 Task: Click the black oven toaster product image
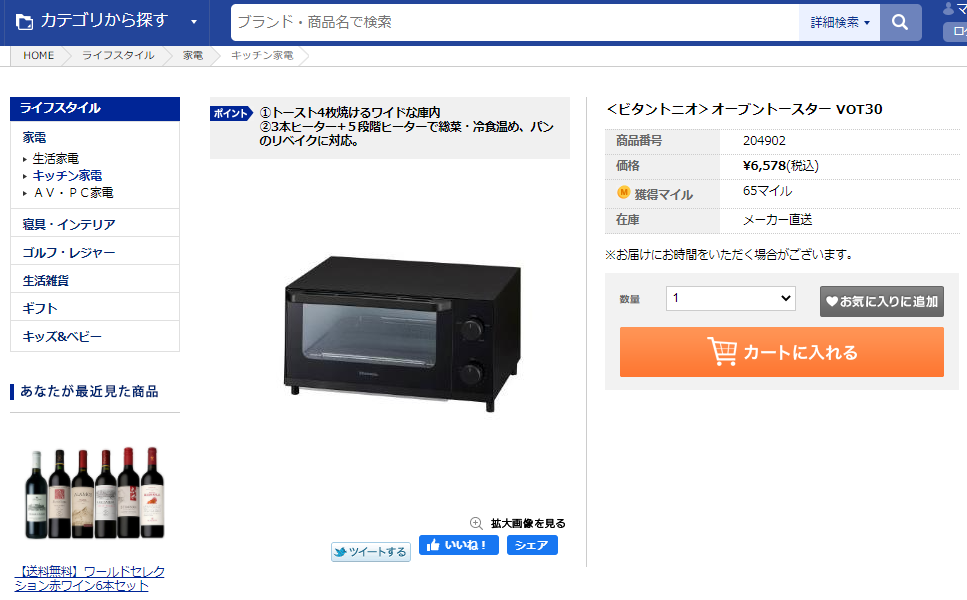pos(402,334)
